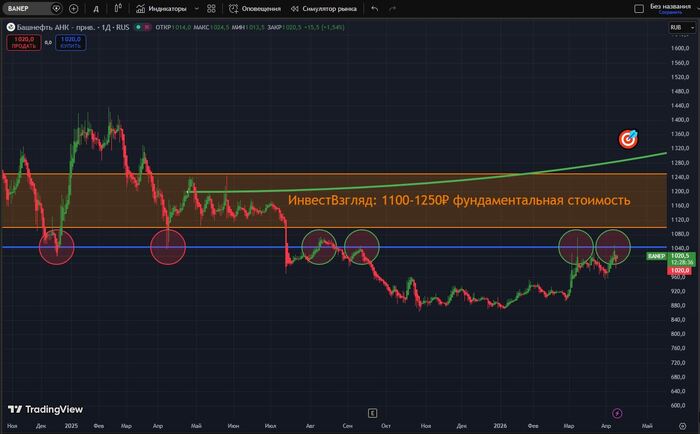The height and width of the screenshot is (434, 700).
Task: Expand the RUB currency dropdown
Action: [x=682, y=27]
